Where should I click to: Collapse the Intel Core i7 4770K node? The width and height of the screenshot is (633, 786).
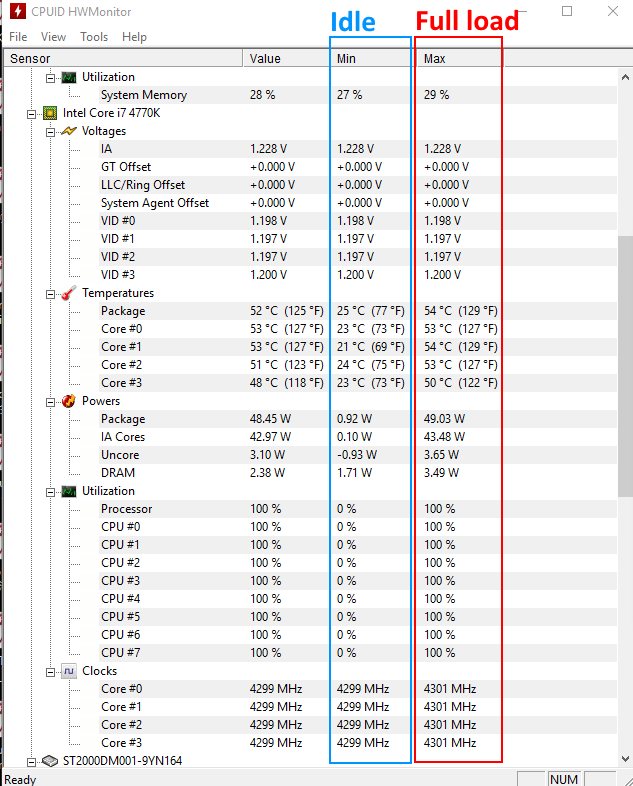click(x=31, y=114)
